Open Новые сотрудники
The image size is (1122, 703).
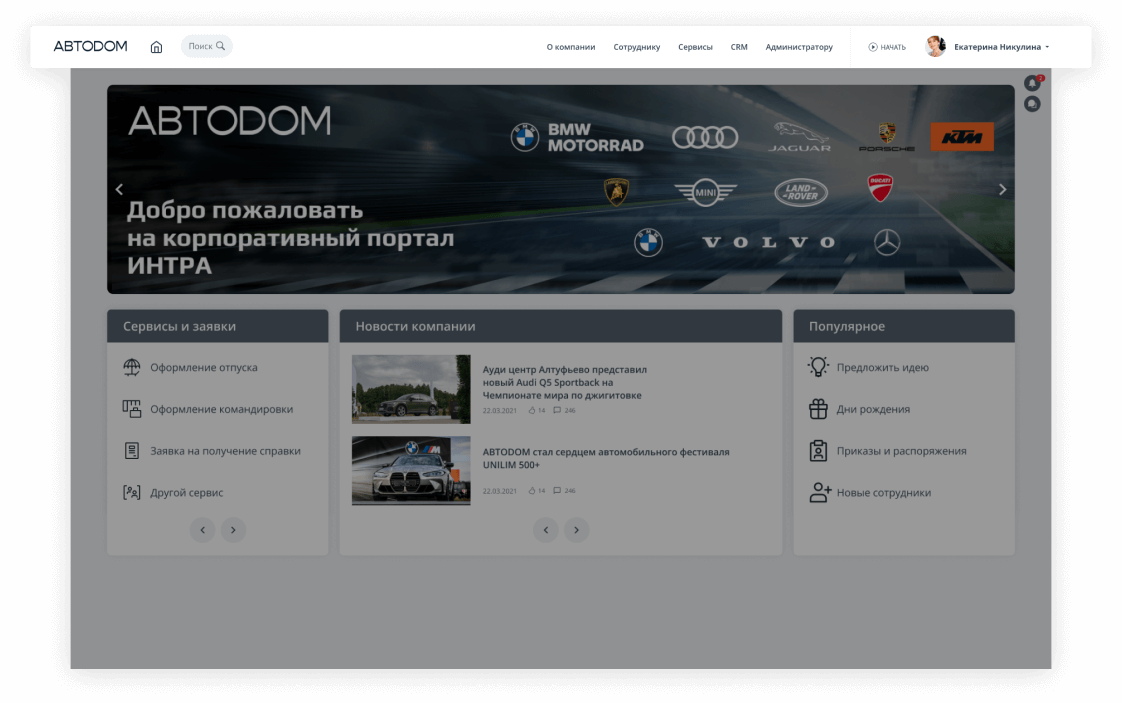[x=884, y=493]
